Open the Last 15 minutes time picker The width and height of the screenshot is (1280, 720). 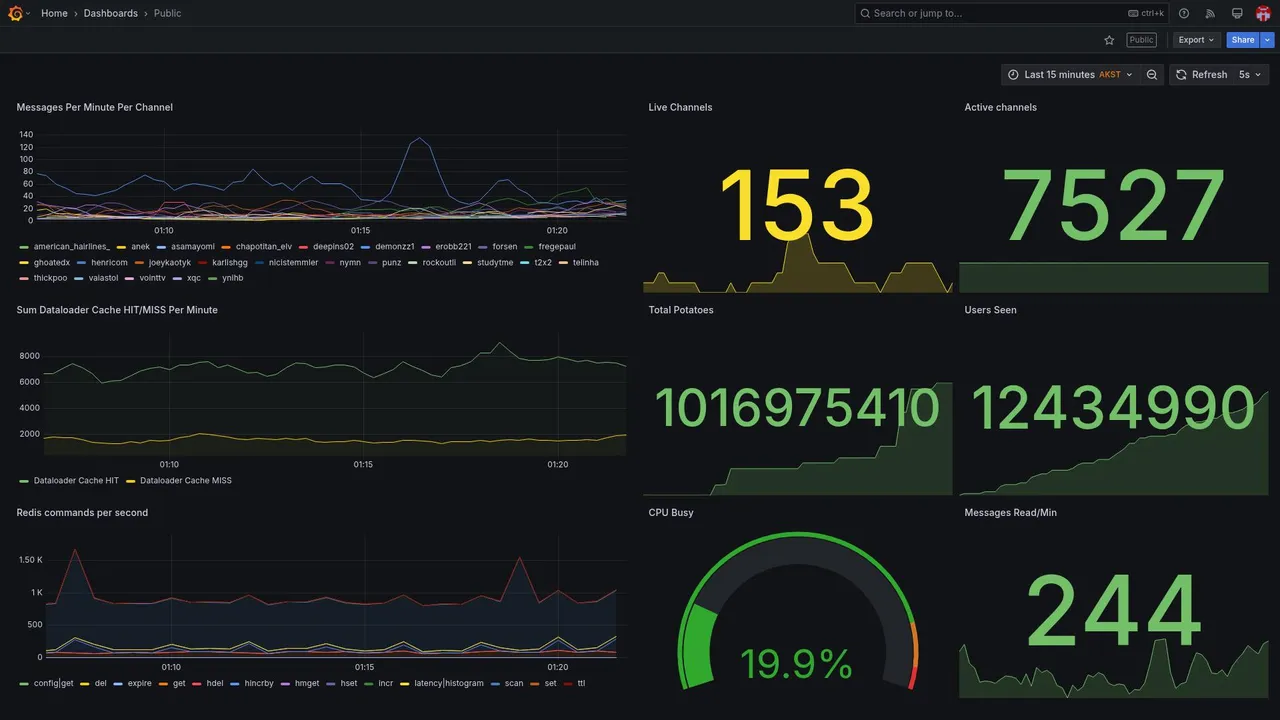pyautogui.click(x=1070, y=75)
